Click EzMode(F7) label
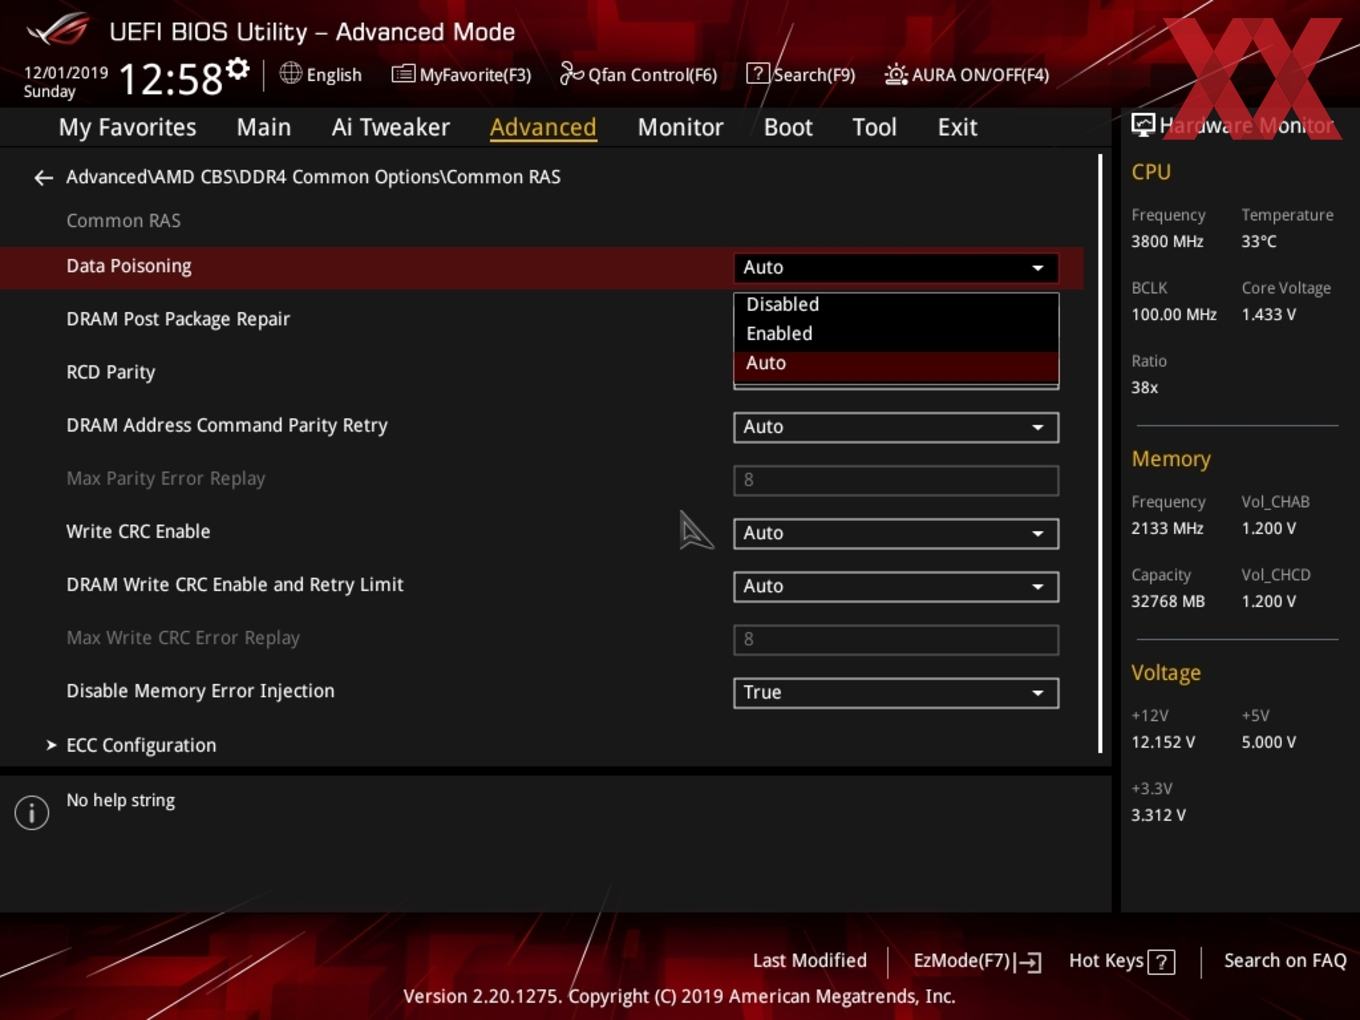Image resolution: width=1360 pixels, height=1020 pixels. click(x=962, y=961)
